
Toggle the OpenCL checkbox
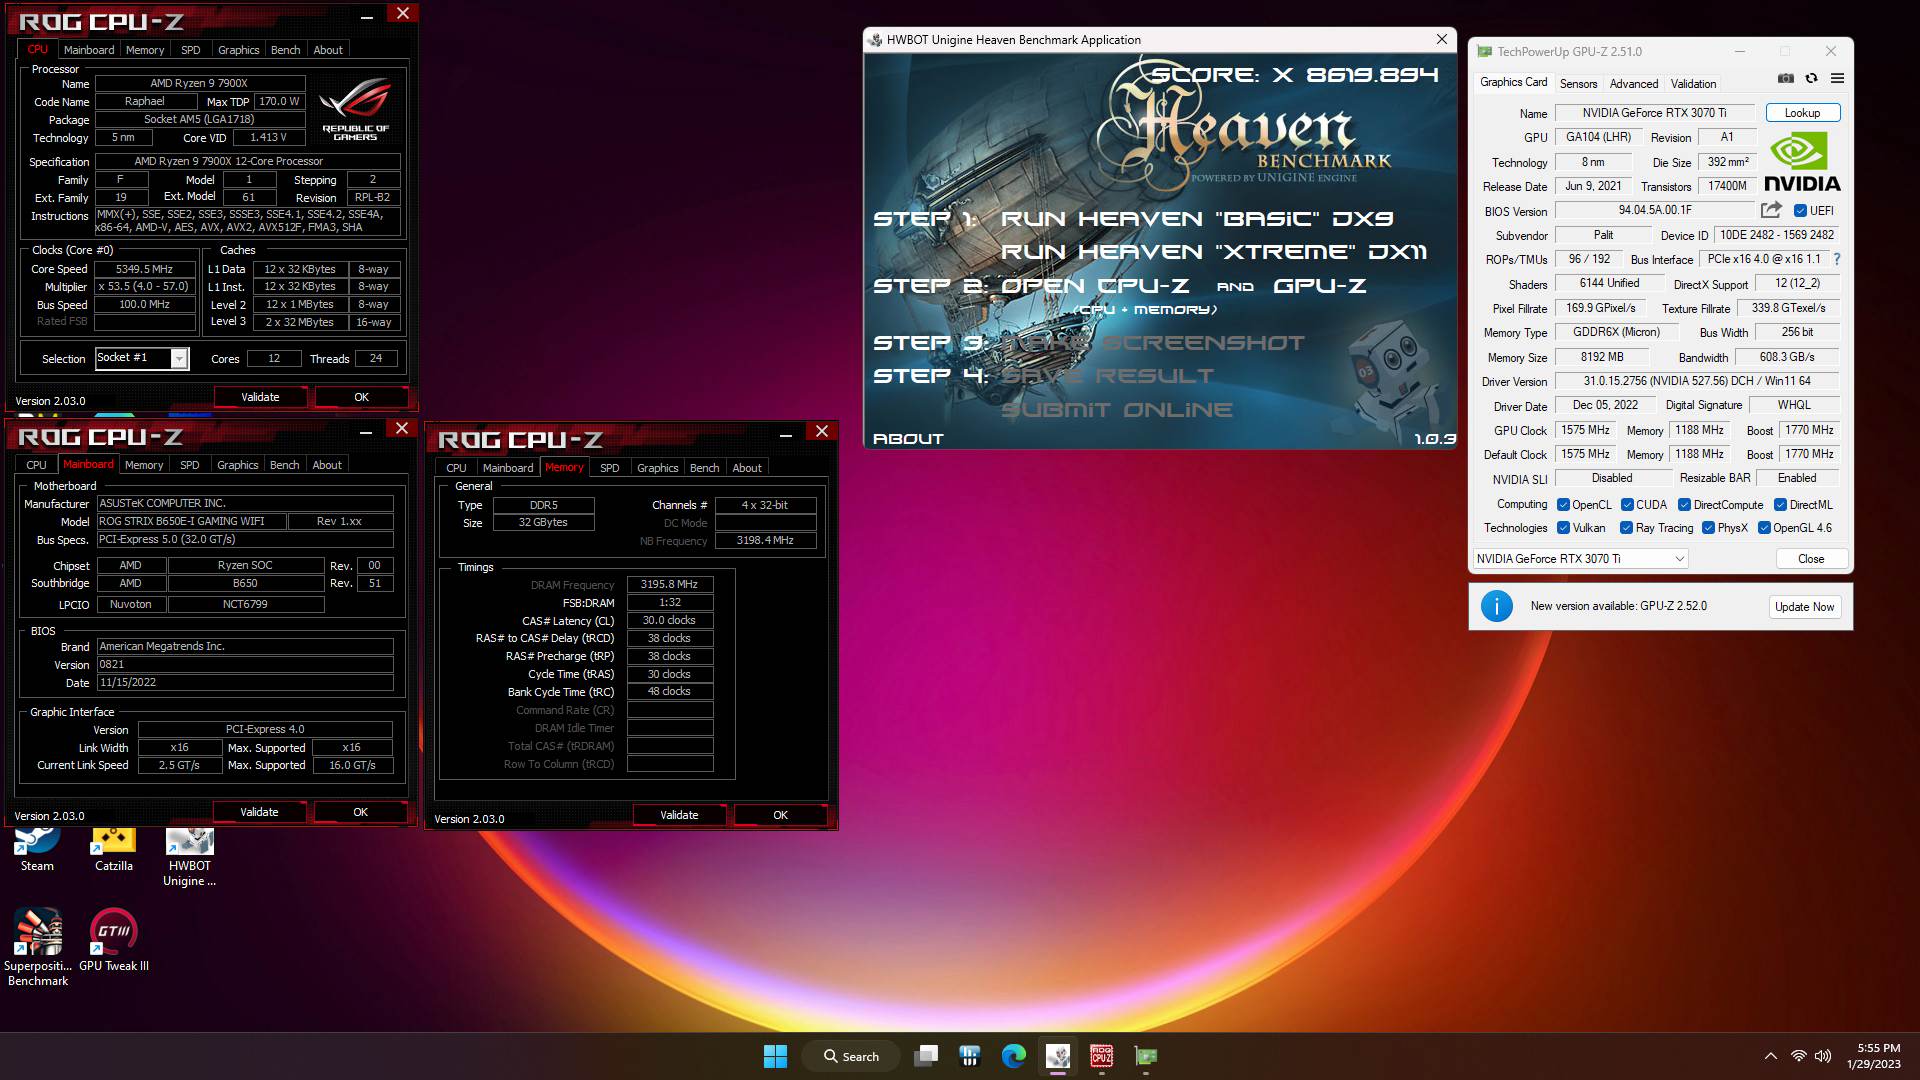click(1563, 505)
